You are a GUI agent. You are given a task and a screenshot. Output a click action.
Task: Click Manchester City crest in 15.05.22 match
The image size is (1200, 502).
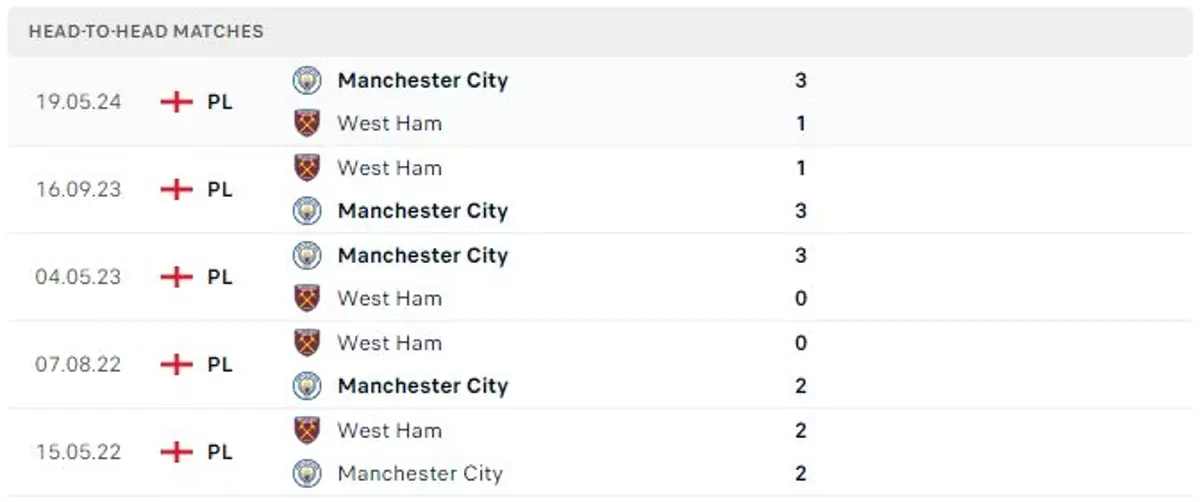coord(307,473)
